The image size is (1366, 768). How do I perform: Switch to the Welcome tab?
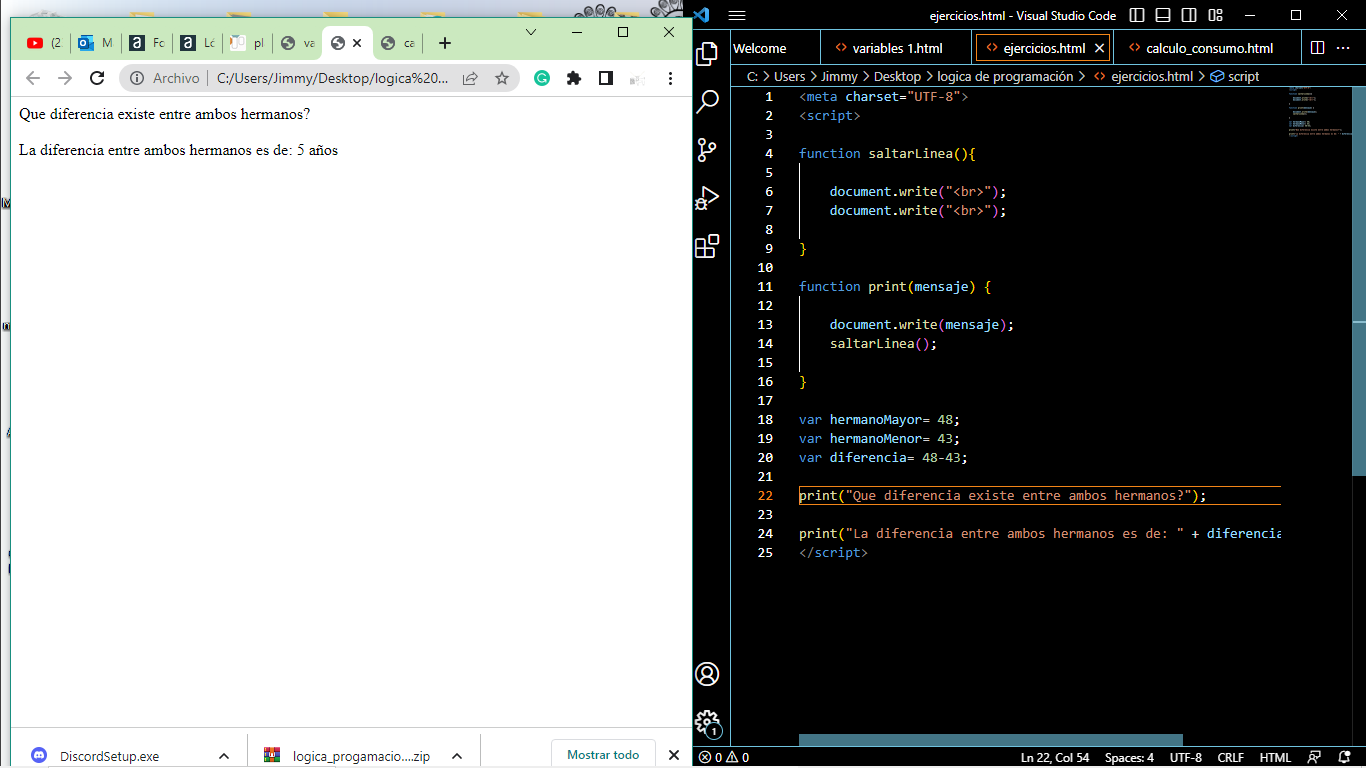tap(760, 48)
